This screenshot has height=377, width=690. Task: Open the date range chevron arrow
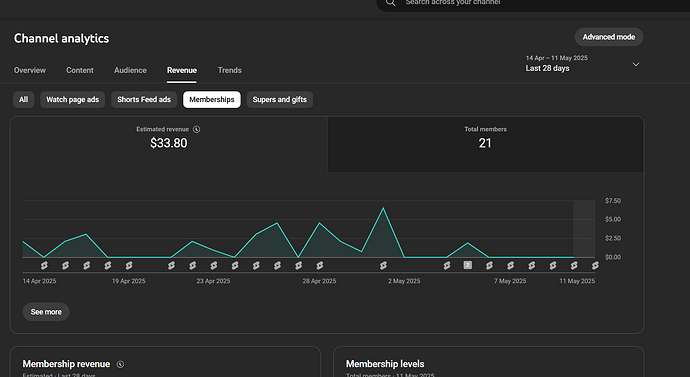636,64
